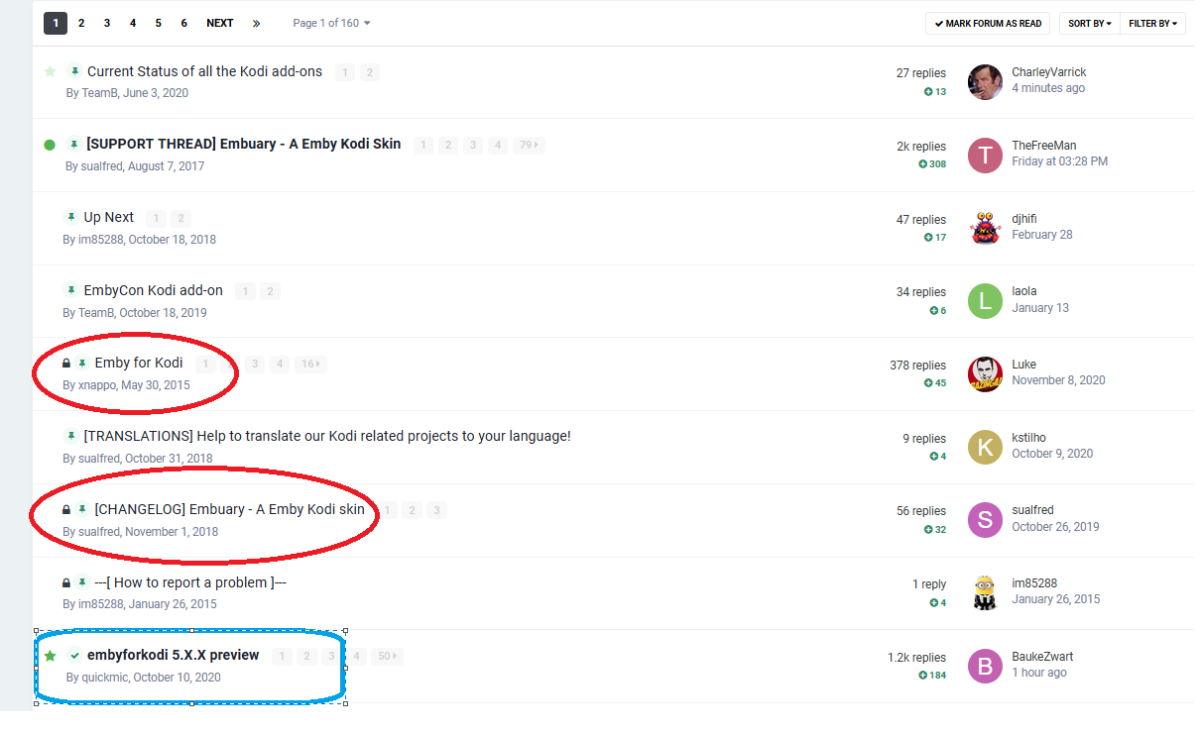Click green star icon next to embyforkodi preview

50,656
